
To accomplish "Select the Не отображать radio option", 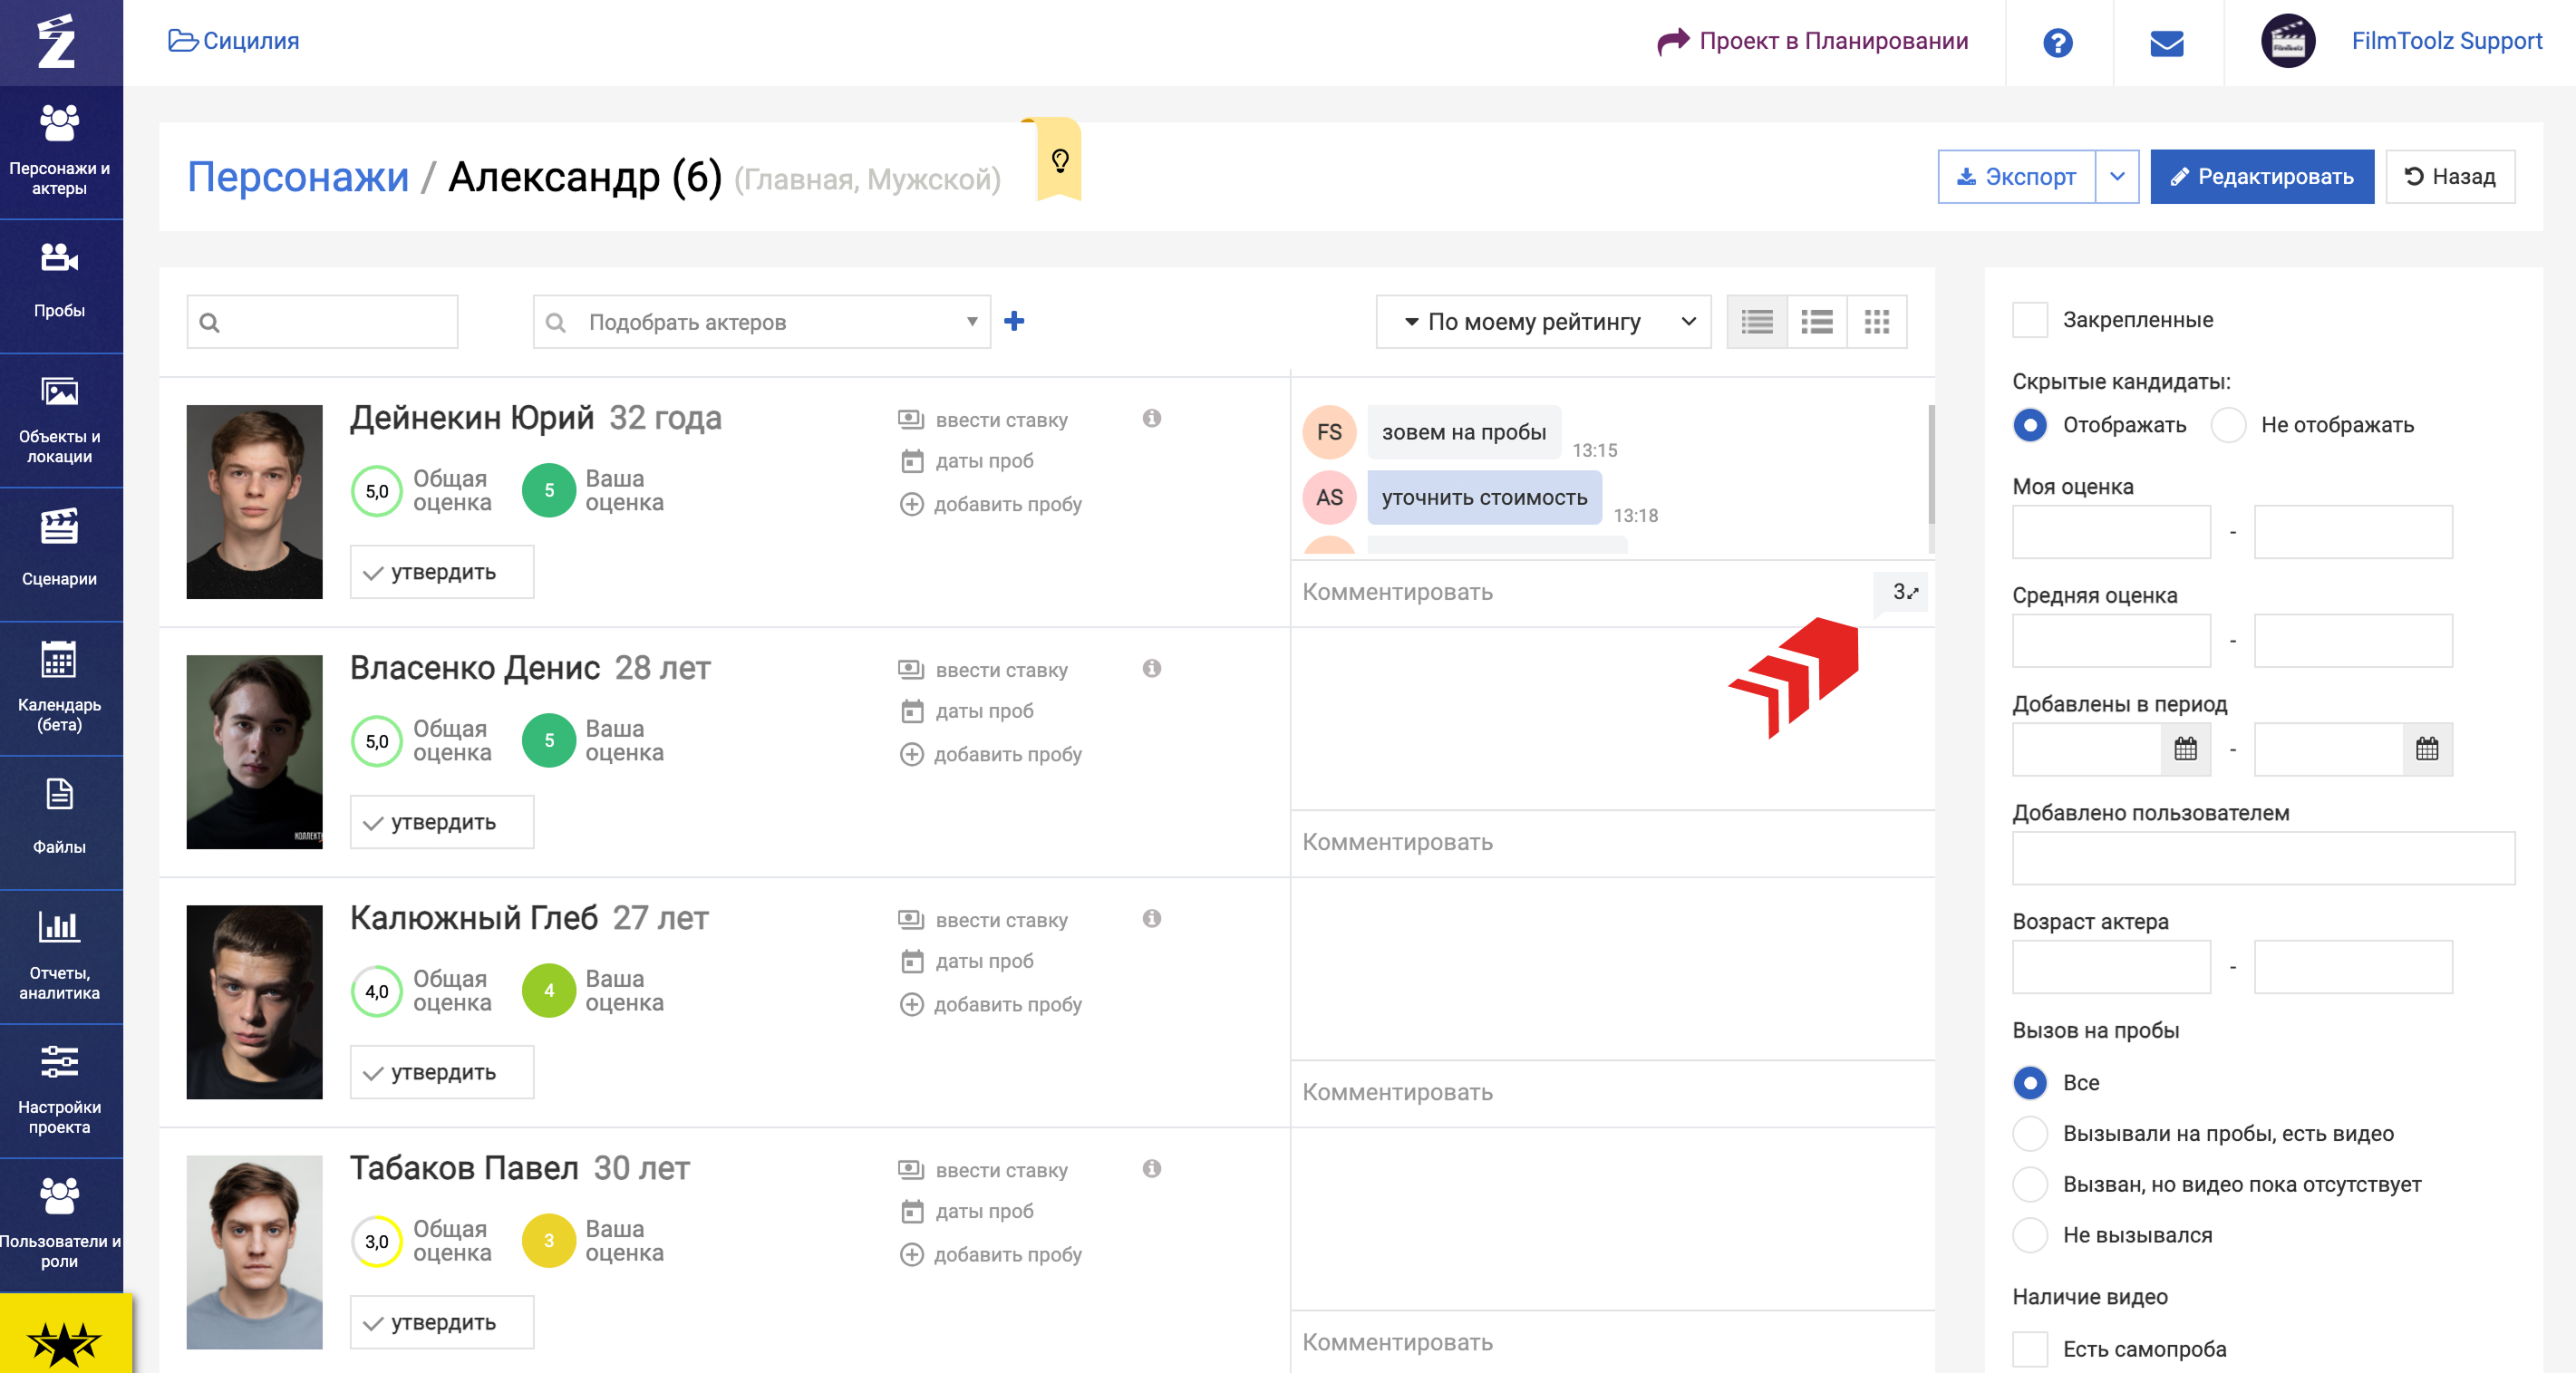I will 2228,425.
